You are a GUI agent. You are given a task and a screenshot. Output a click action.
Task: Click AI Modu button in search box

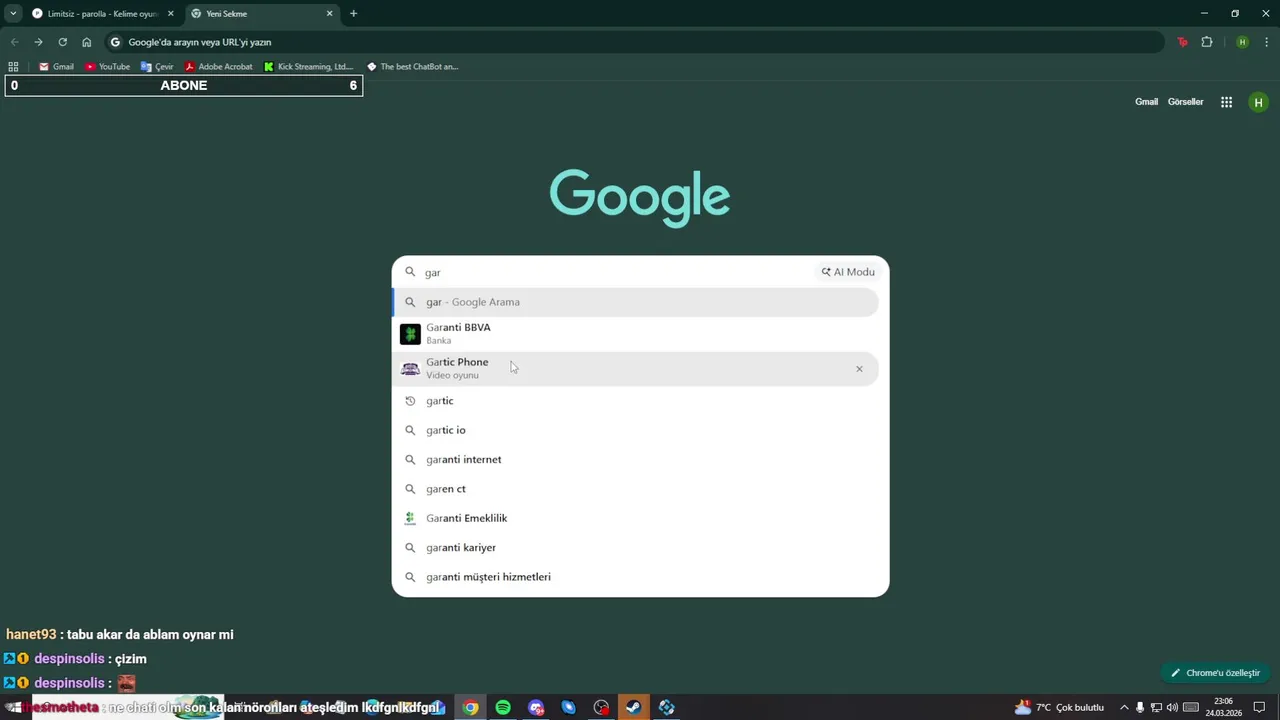click(x=848, y=272)
